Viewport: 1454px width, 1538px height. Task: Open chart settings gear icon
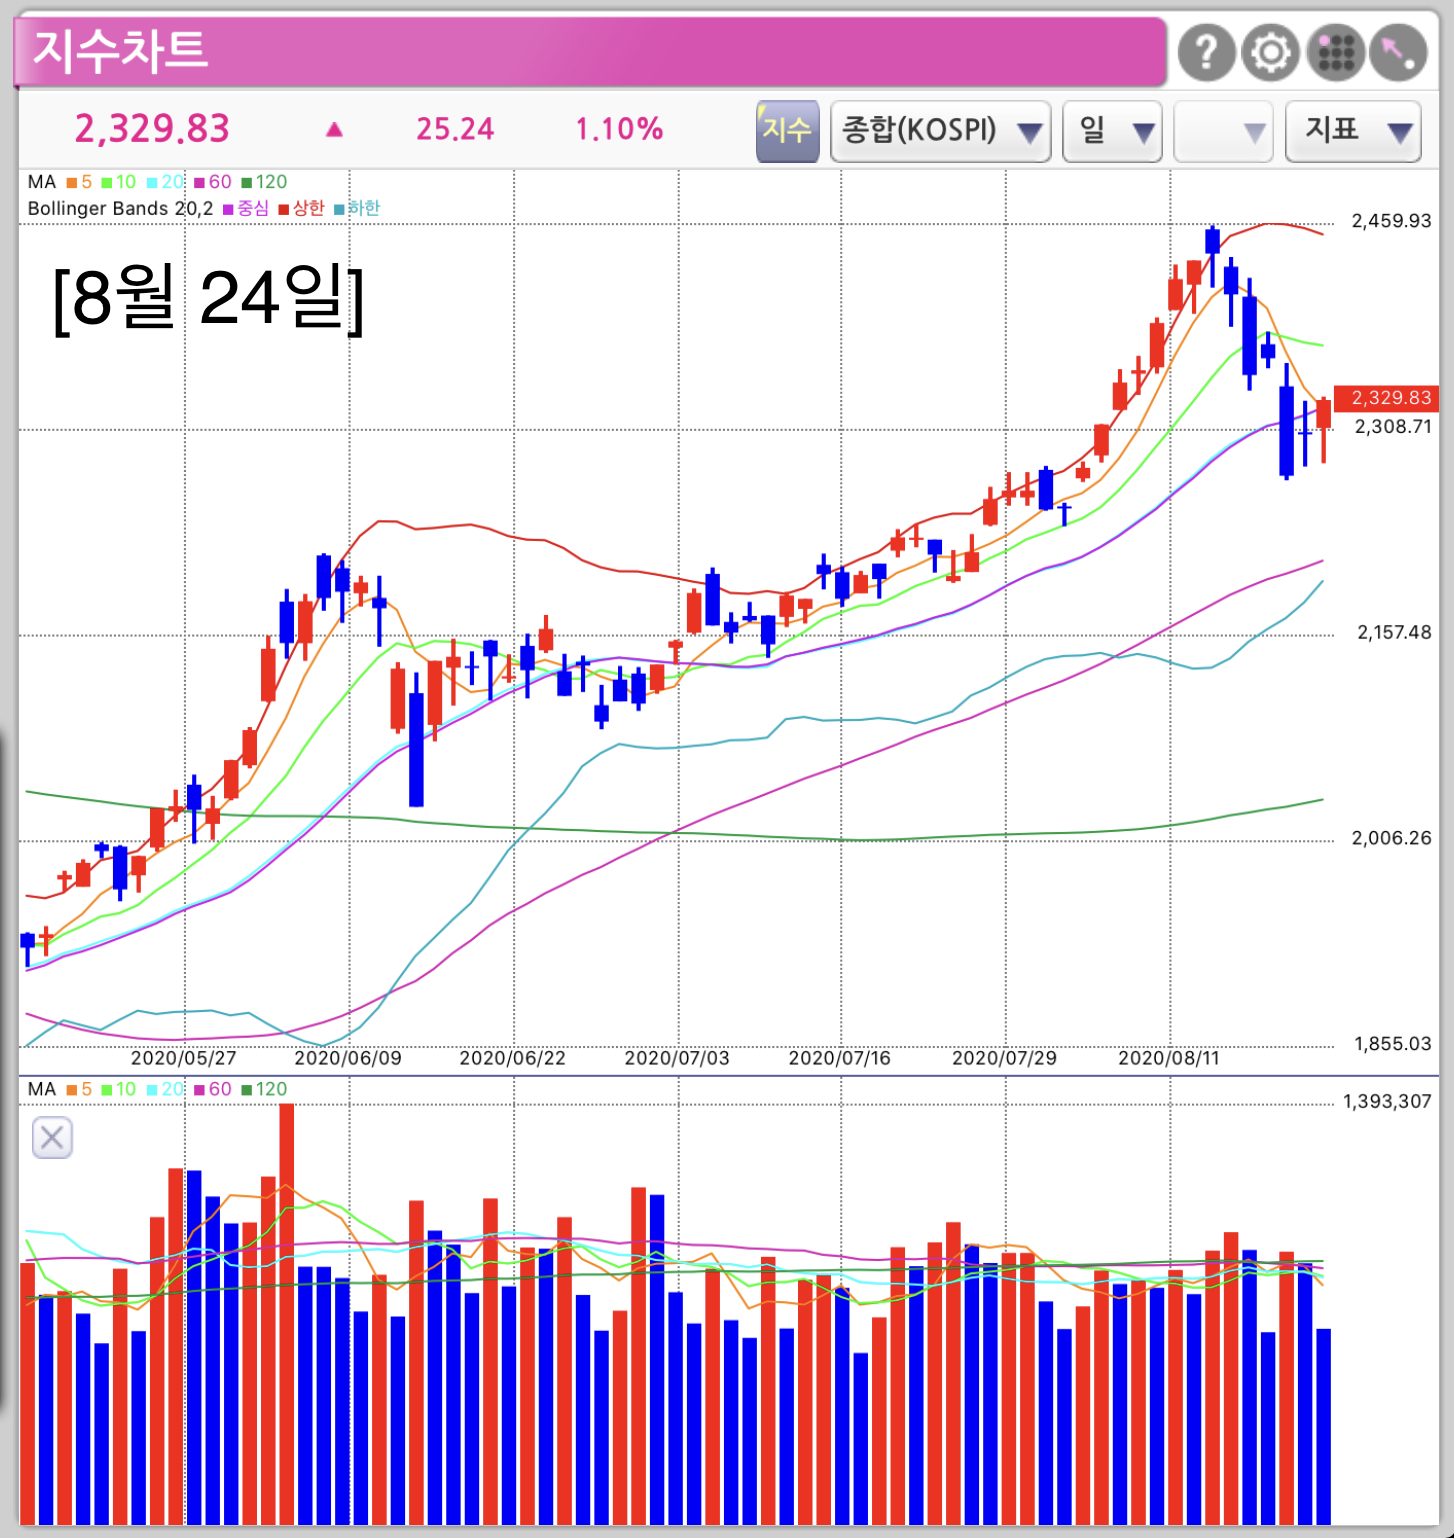(1270, 51)
